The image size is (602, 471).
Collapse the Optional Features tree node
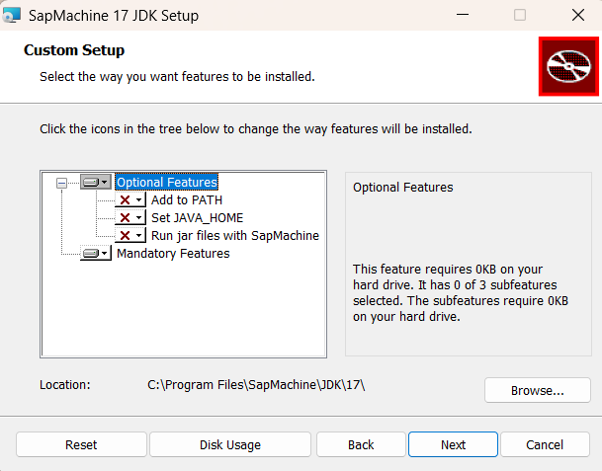coord(61,183)
